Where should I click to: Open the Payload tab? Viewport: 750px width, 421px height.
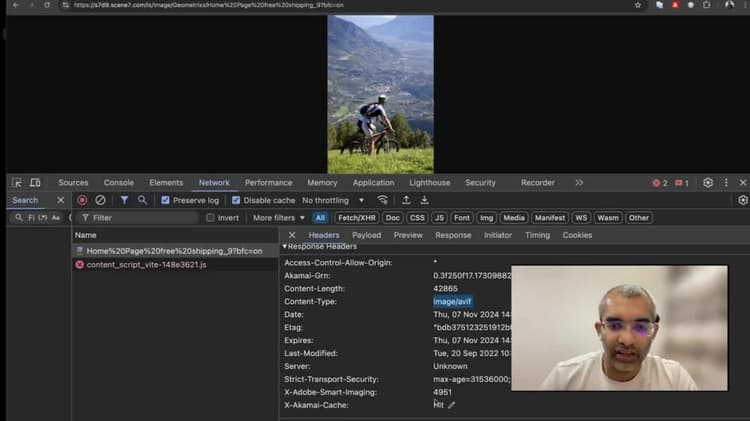(x=366, y=235)
